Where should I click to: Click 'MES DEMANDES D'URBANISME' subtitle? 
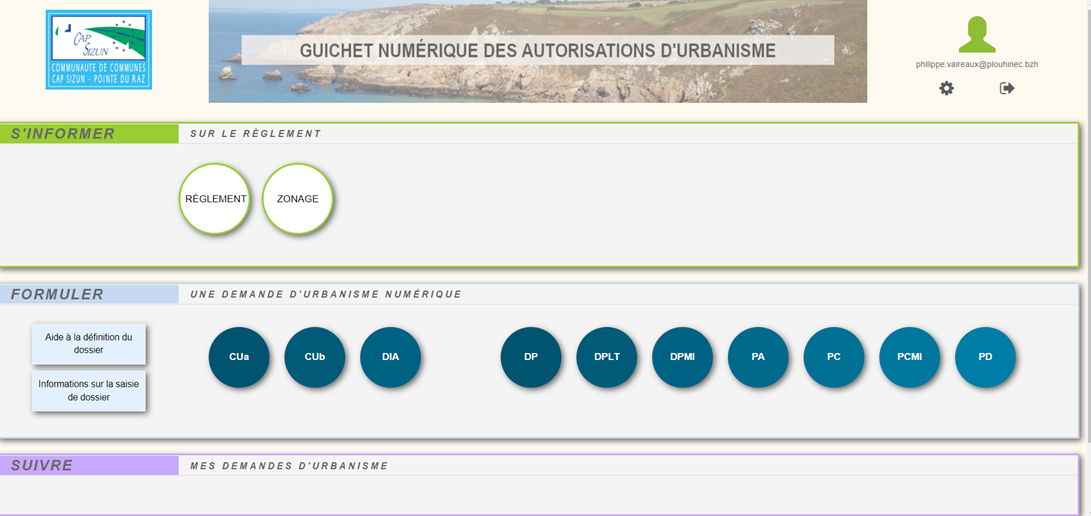[x=289, y=465]
